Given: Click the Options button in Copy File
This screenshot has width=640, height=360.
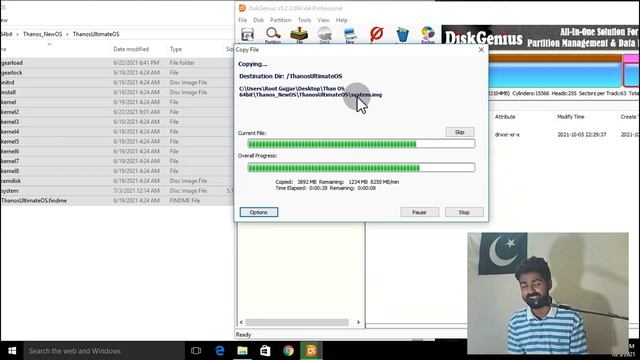Looking at the screenshot, I should point(259,212).
